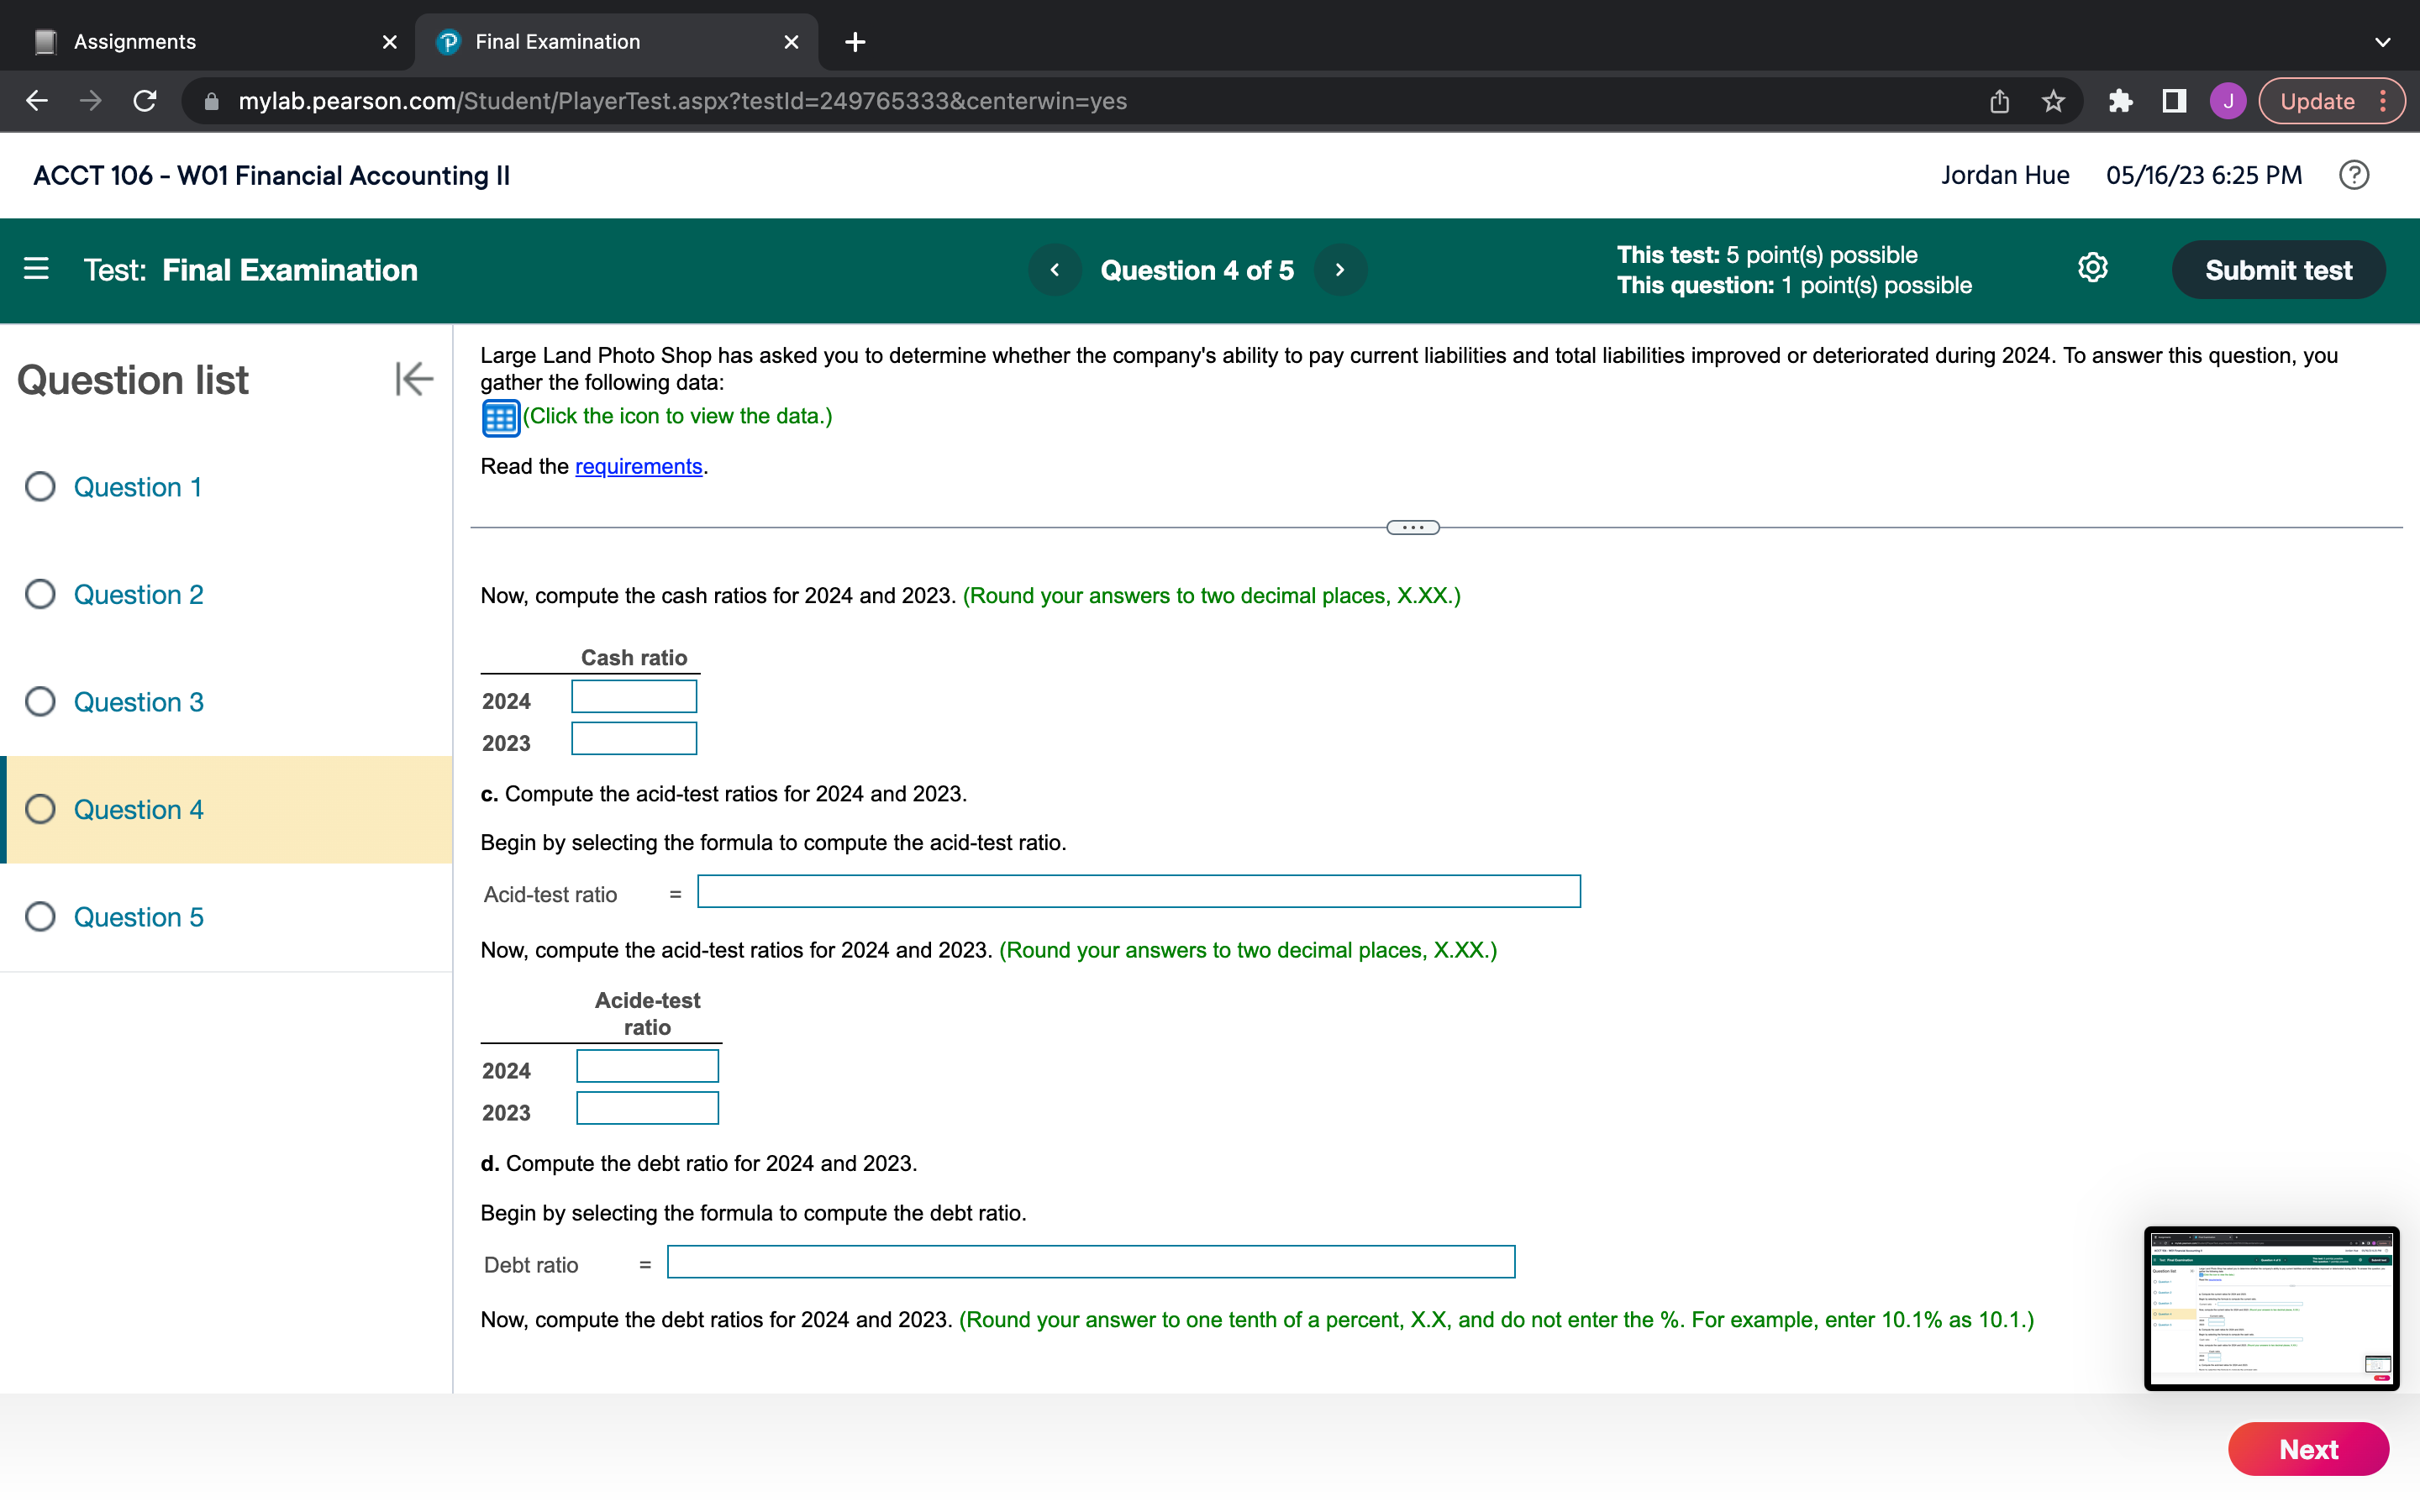
Task: Submit the Final Examination test
Action: coord(2279,270)
